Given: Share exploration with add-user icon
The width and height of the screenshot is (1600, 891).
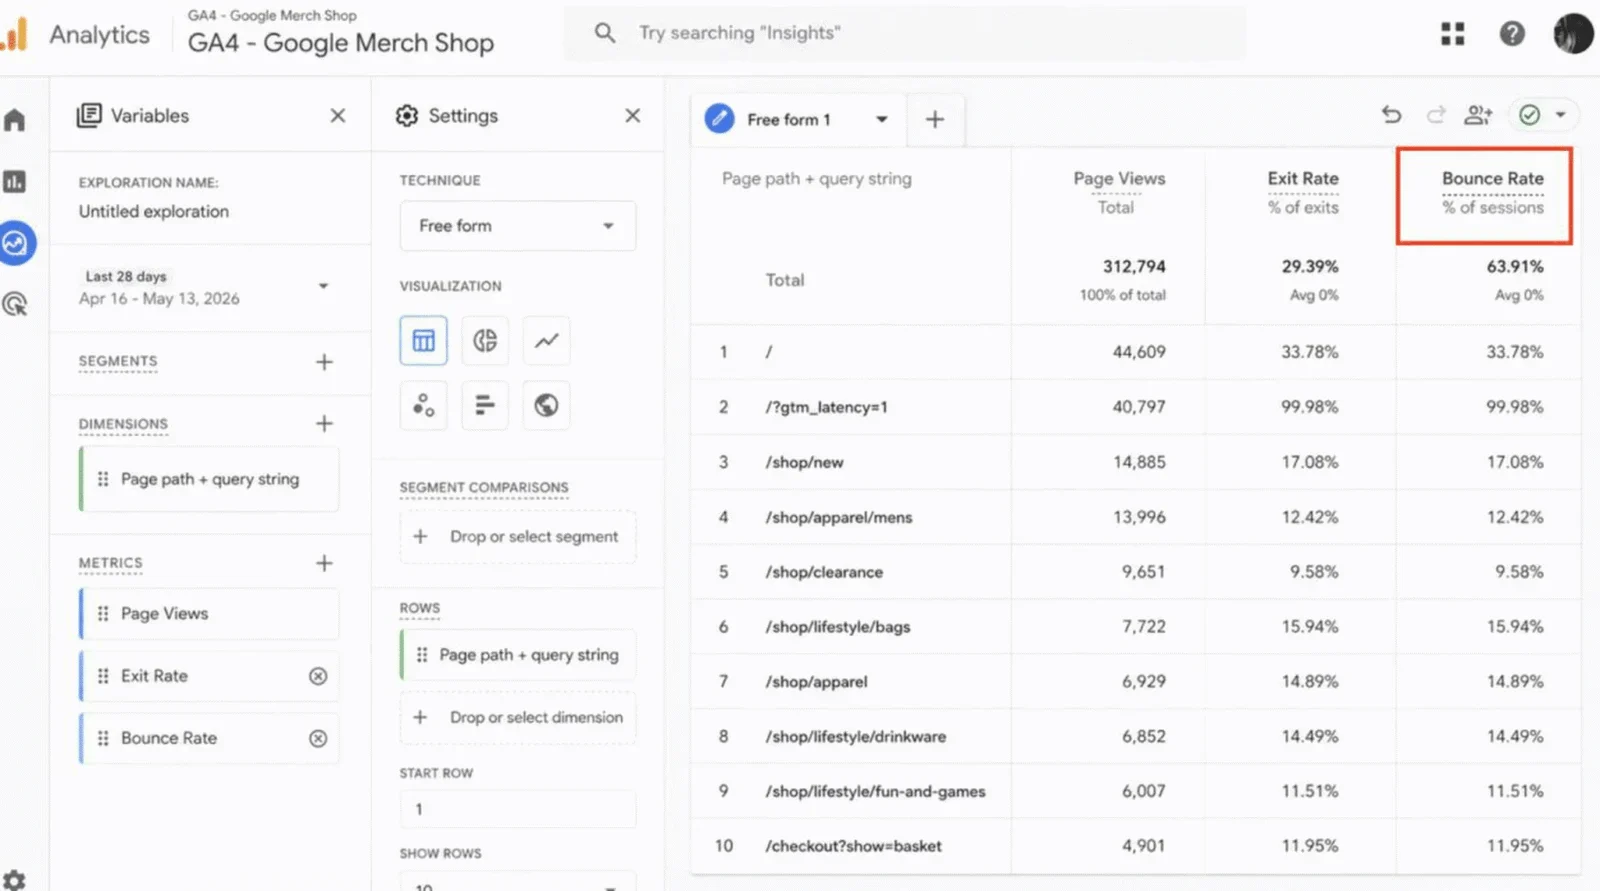Looking at the screenshot, I should [1478, 115].
